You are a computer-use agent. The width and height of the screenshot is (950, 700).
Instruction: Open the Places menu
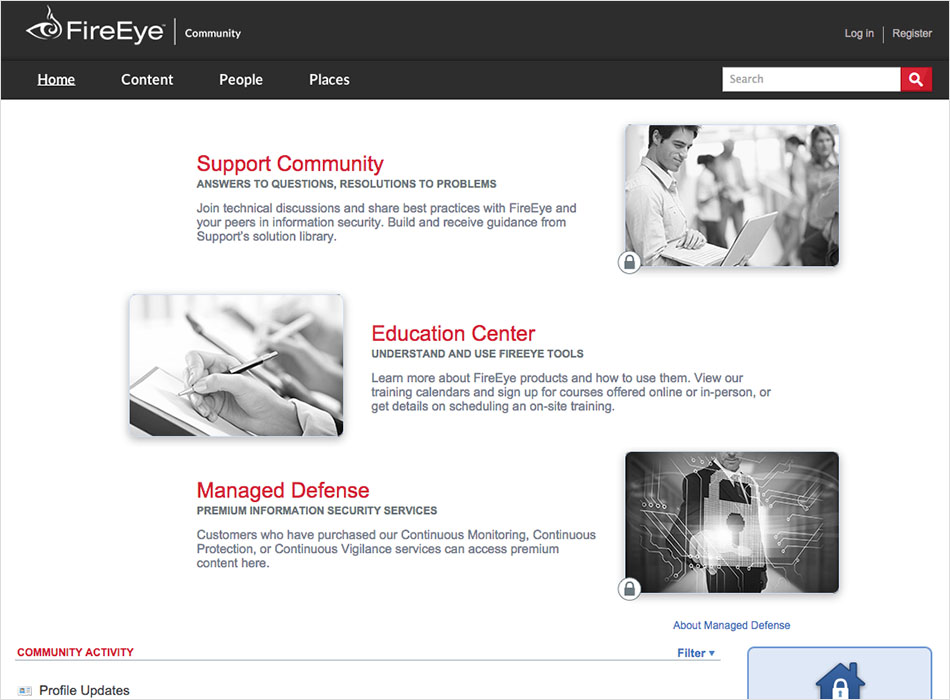330,79
